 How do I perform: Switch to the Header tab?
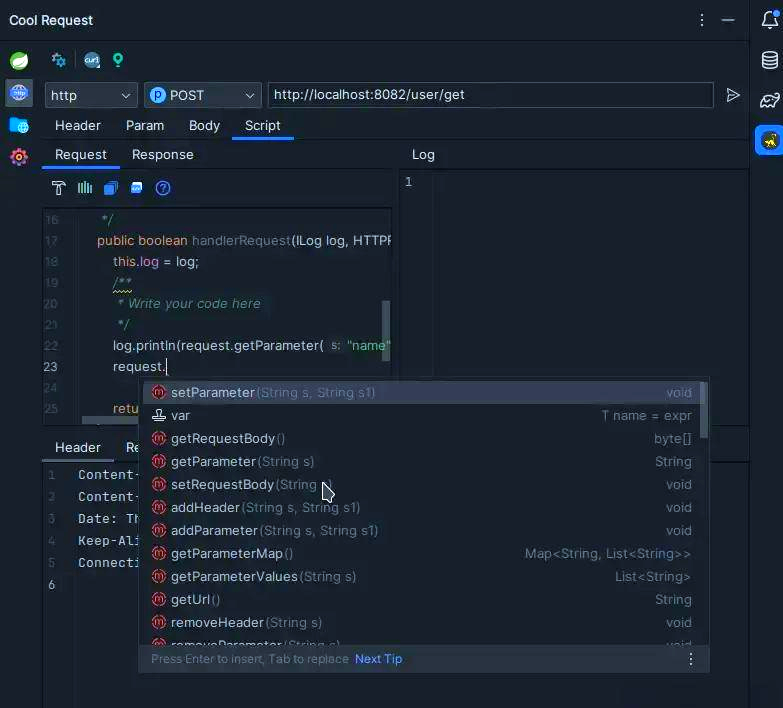click(x=77, y=125)
